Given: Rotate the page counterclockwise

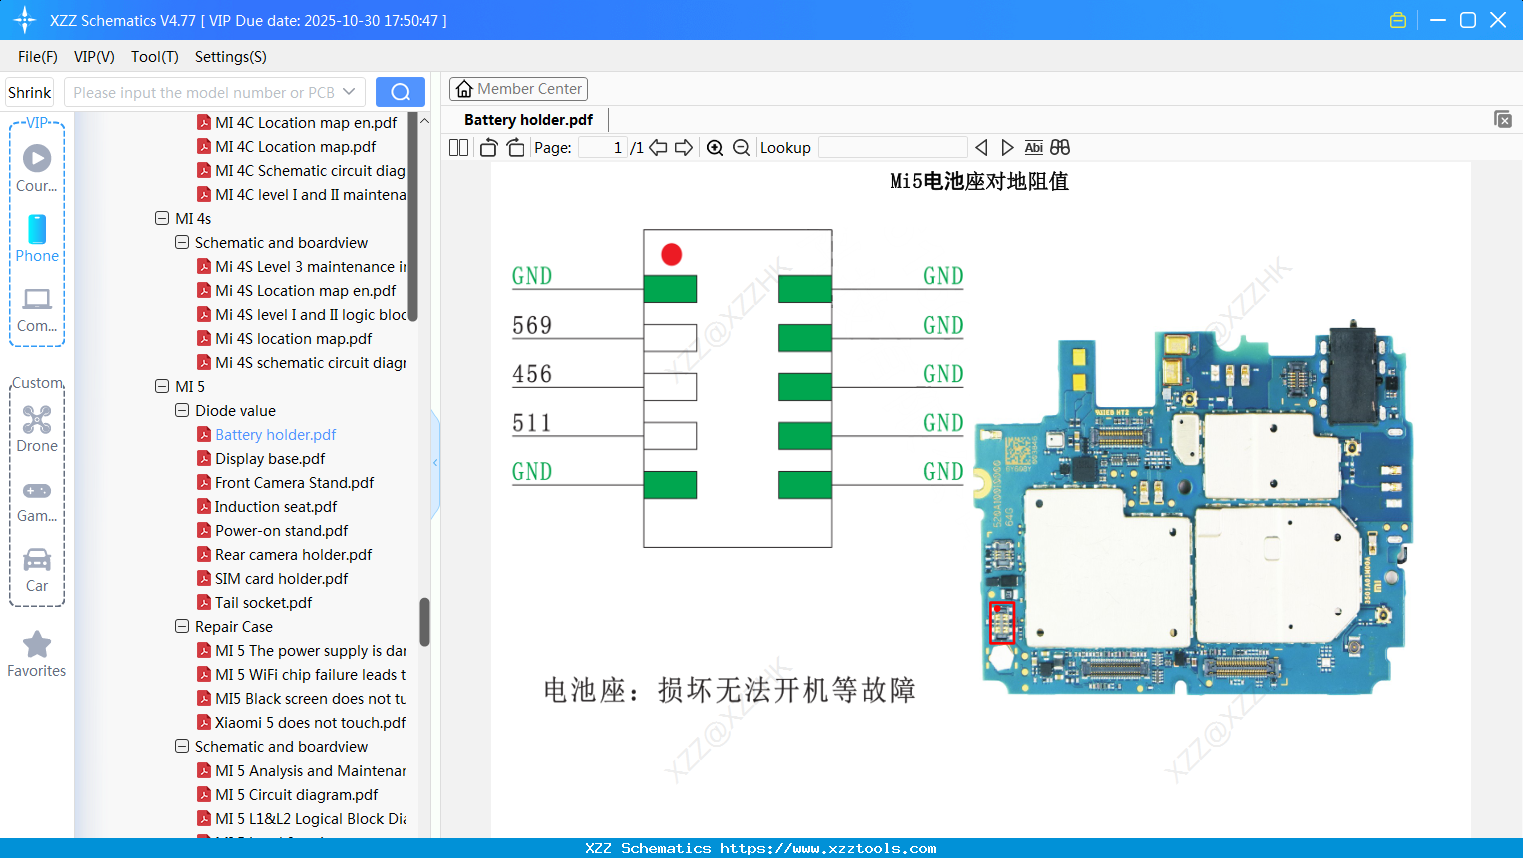Looking at the screenshot, I should click(x=488, y=148).
